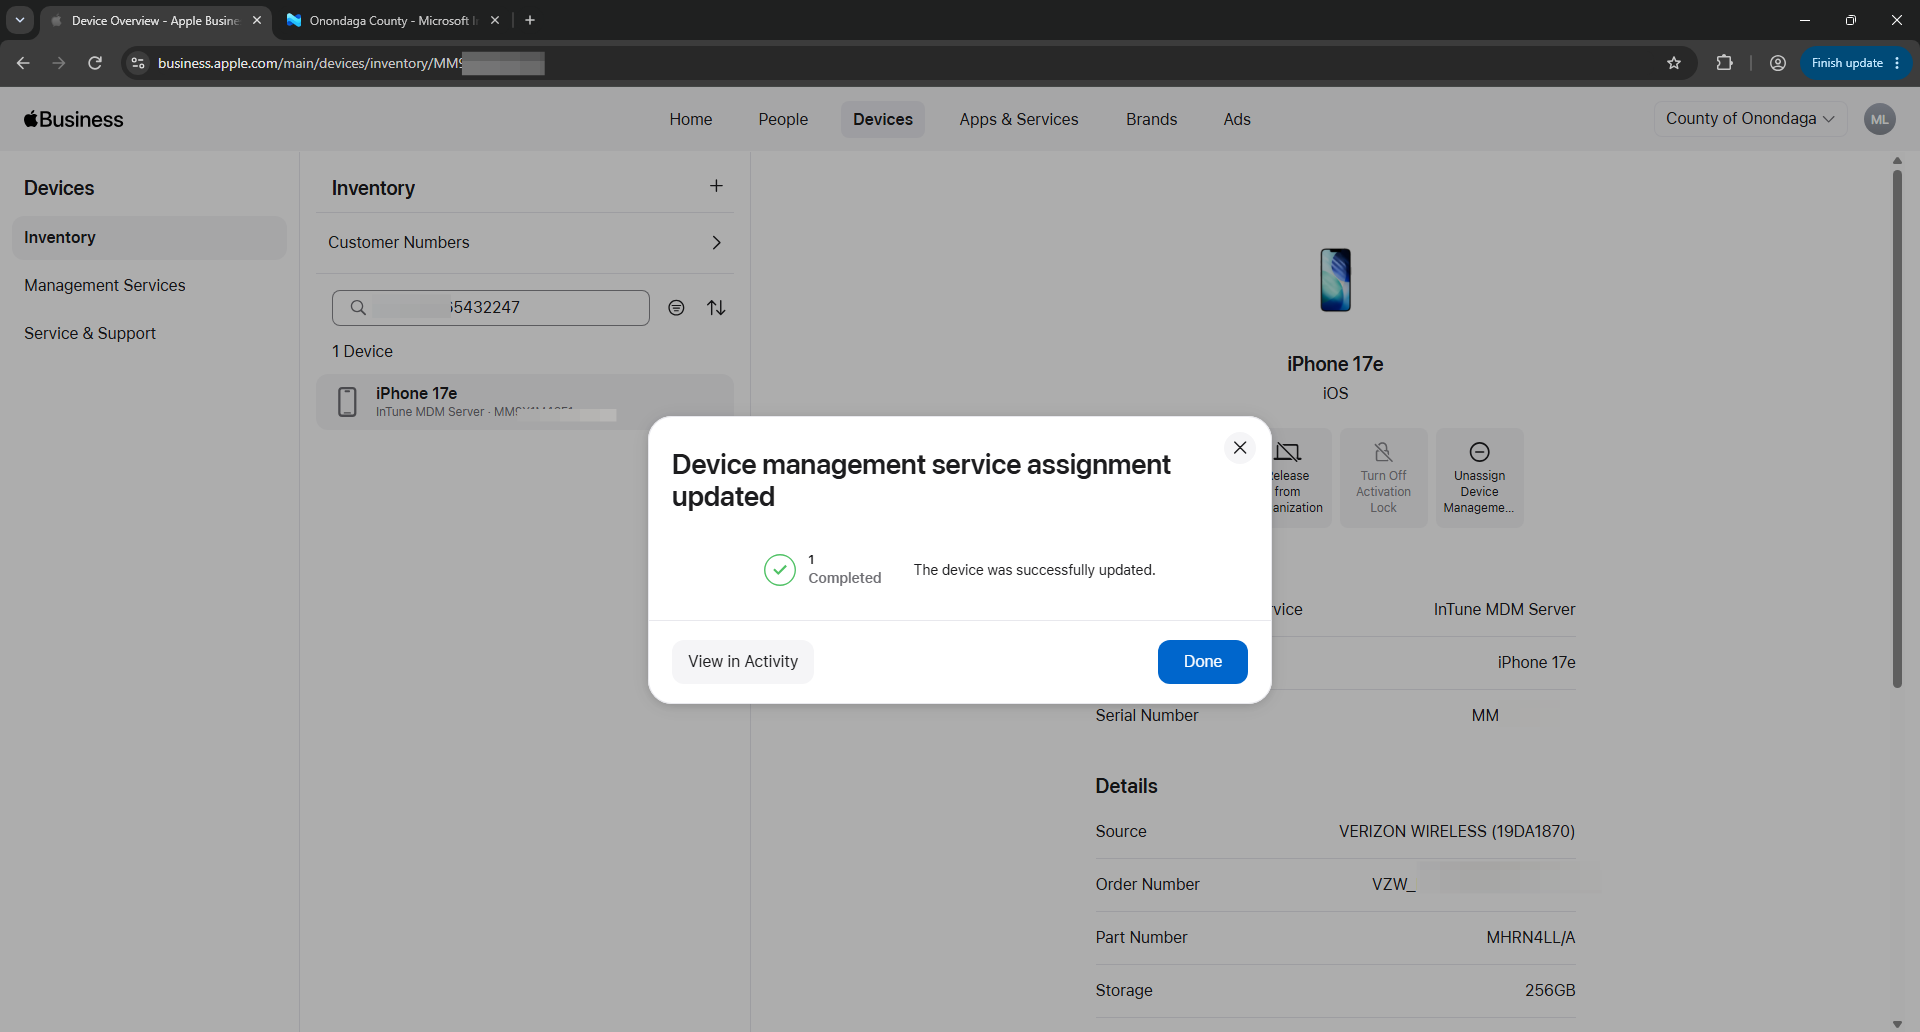Click the 256GB storage value

point(1550,991)
